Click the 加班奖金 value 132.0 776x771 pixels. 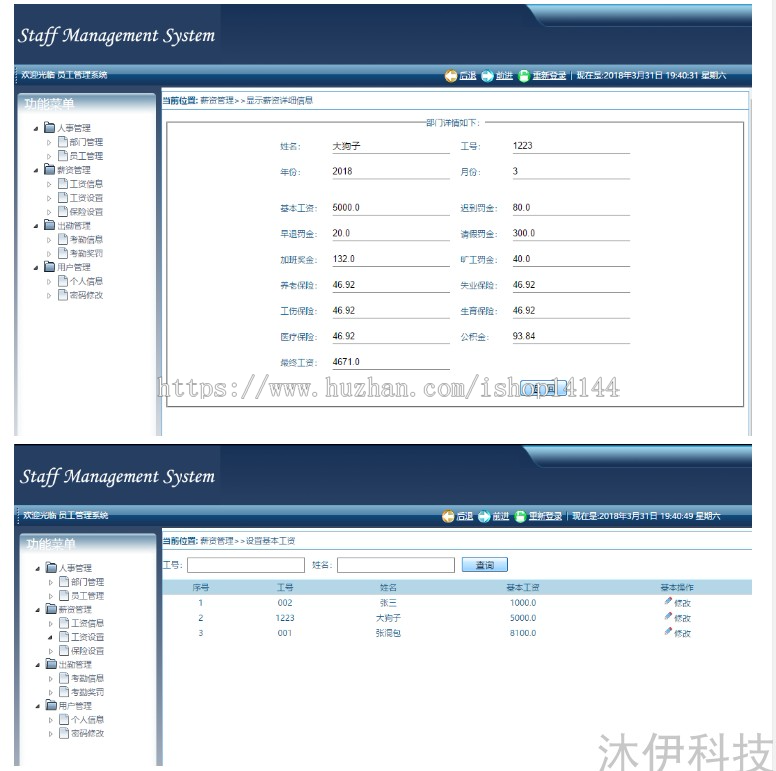point(343,259)
